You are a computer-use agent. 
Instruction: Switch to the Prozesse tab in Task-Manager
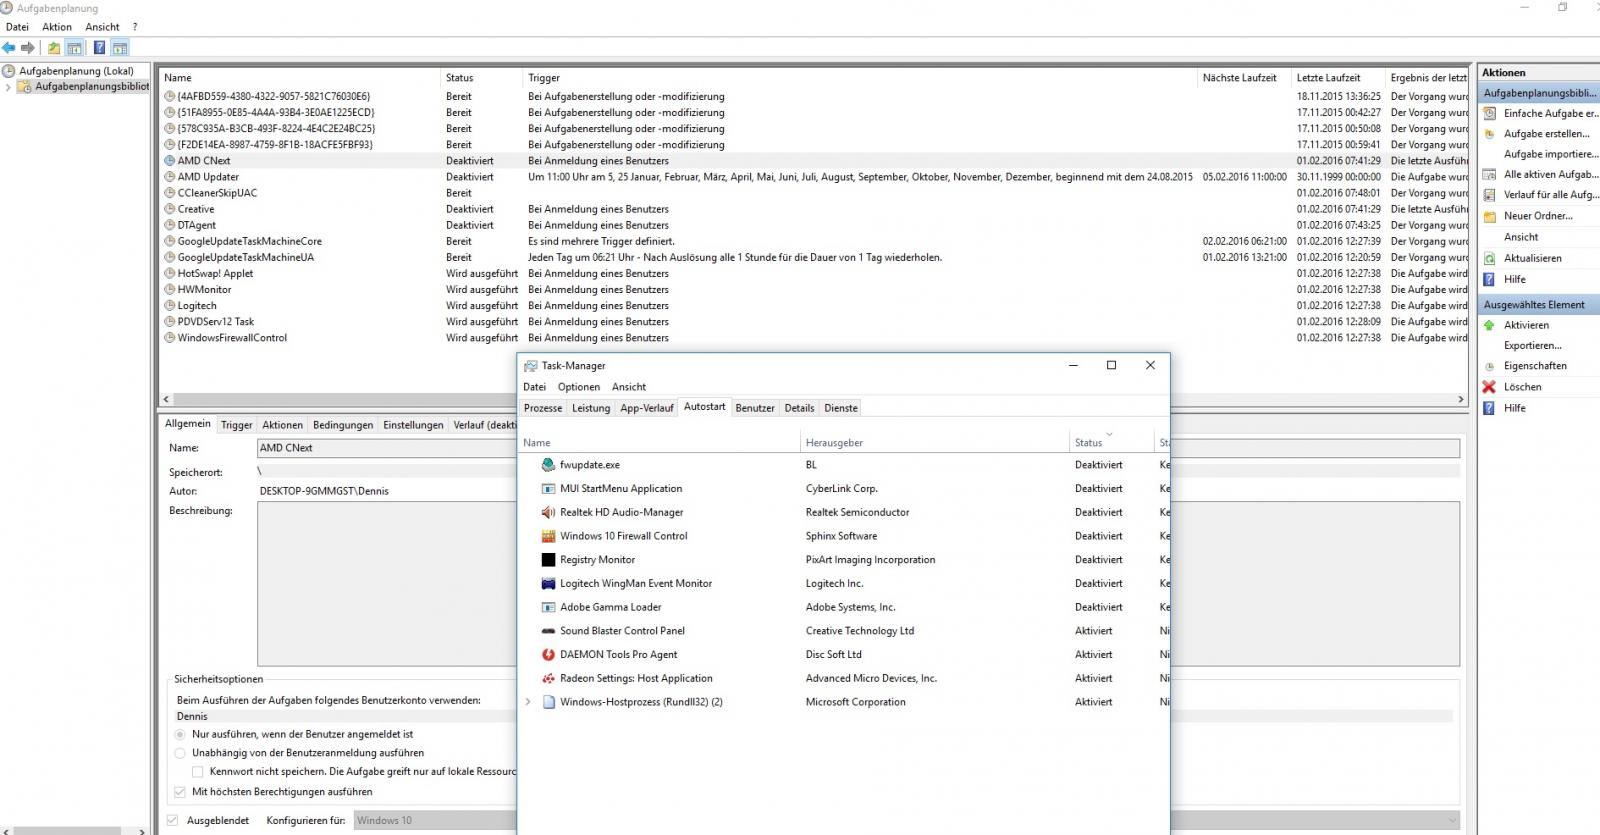click(543, 408)
